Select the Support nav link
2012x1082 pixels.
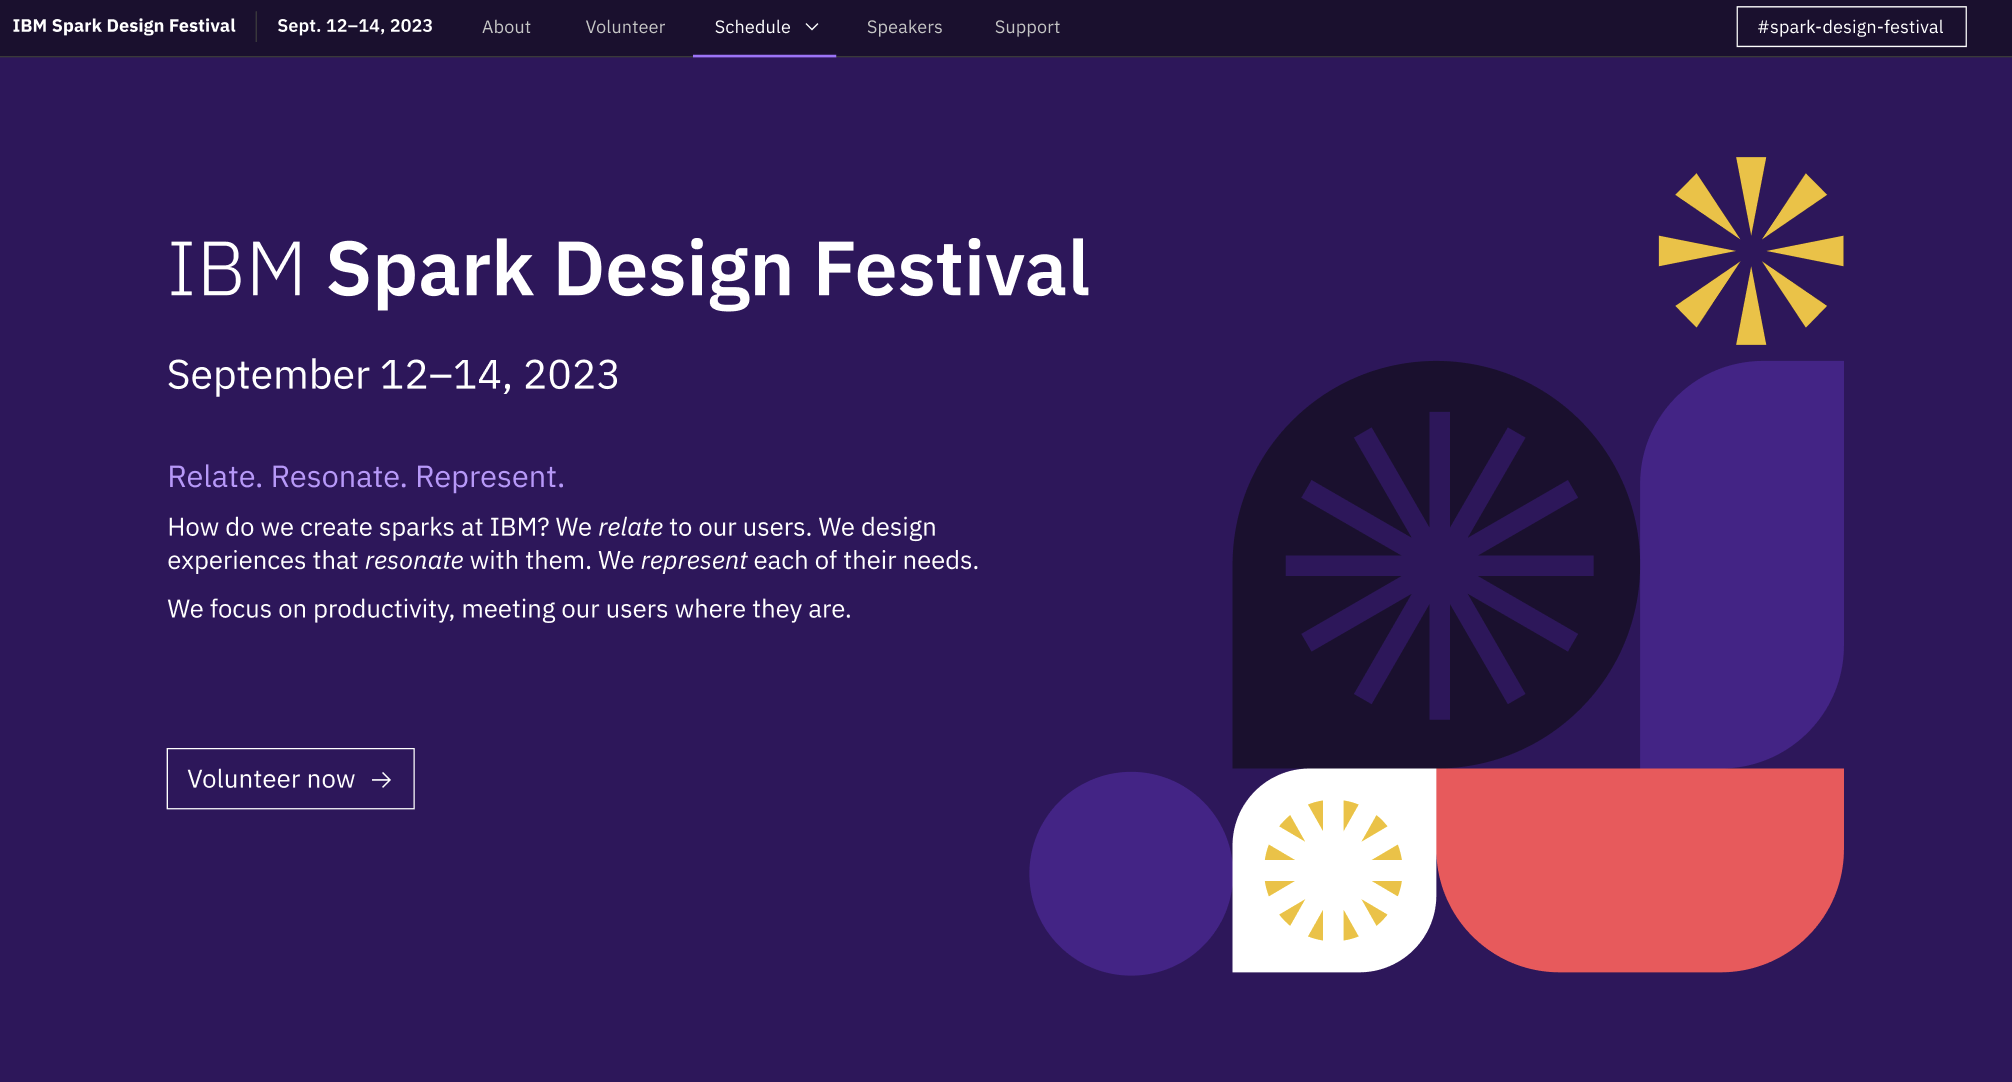click(1027, 27)
